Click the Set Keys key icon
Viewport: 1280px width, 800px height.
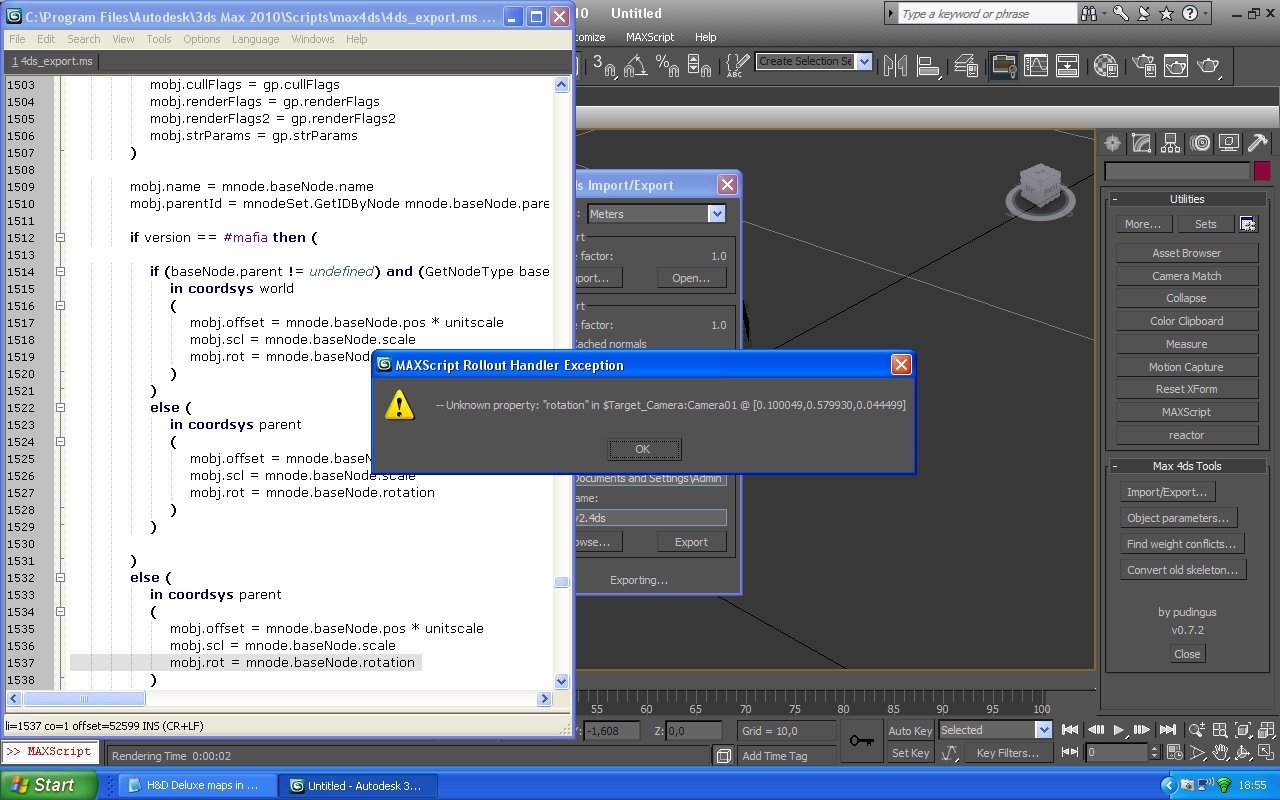tap(861, 741)
